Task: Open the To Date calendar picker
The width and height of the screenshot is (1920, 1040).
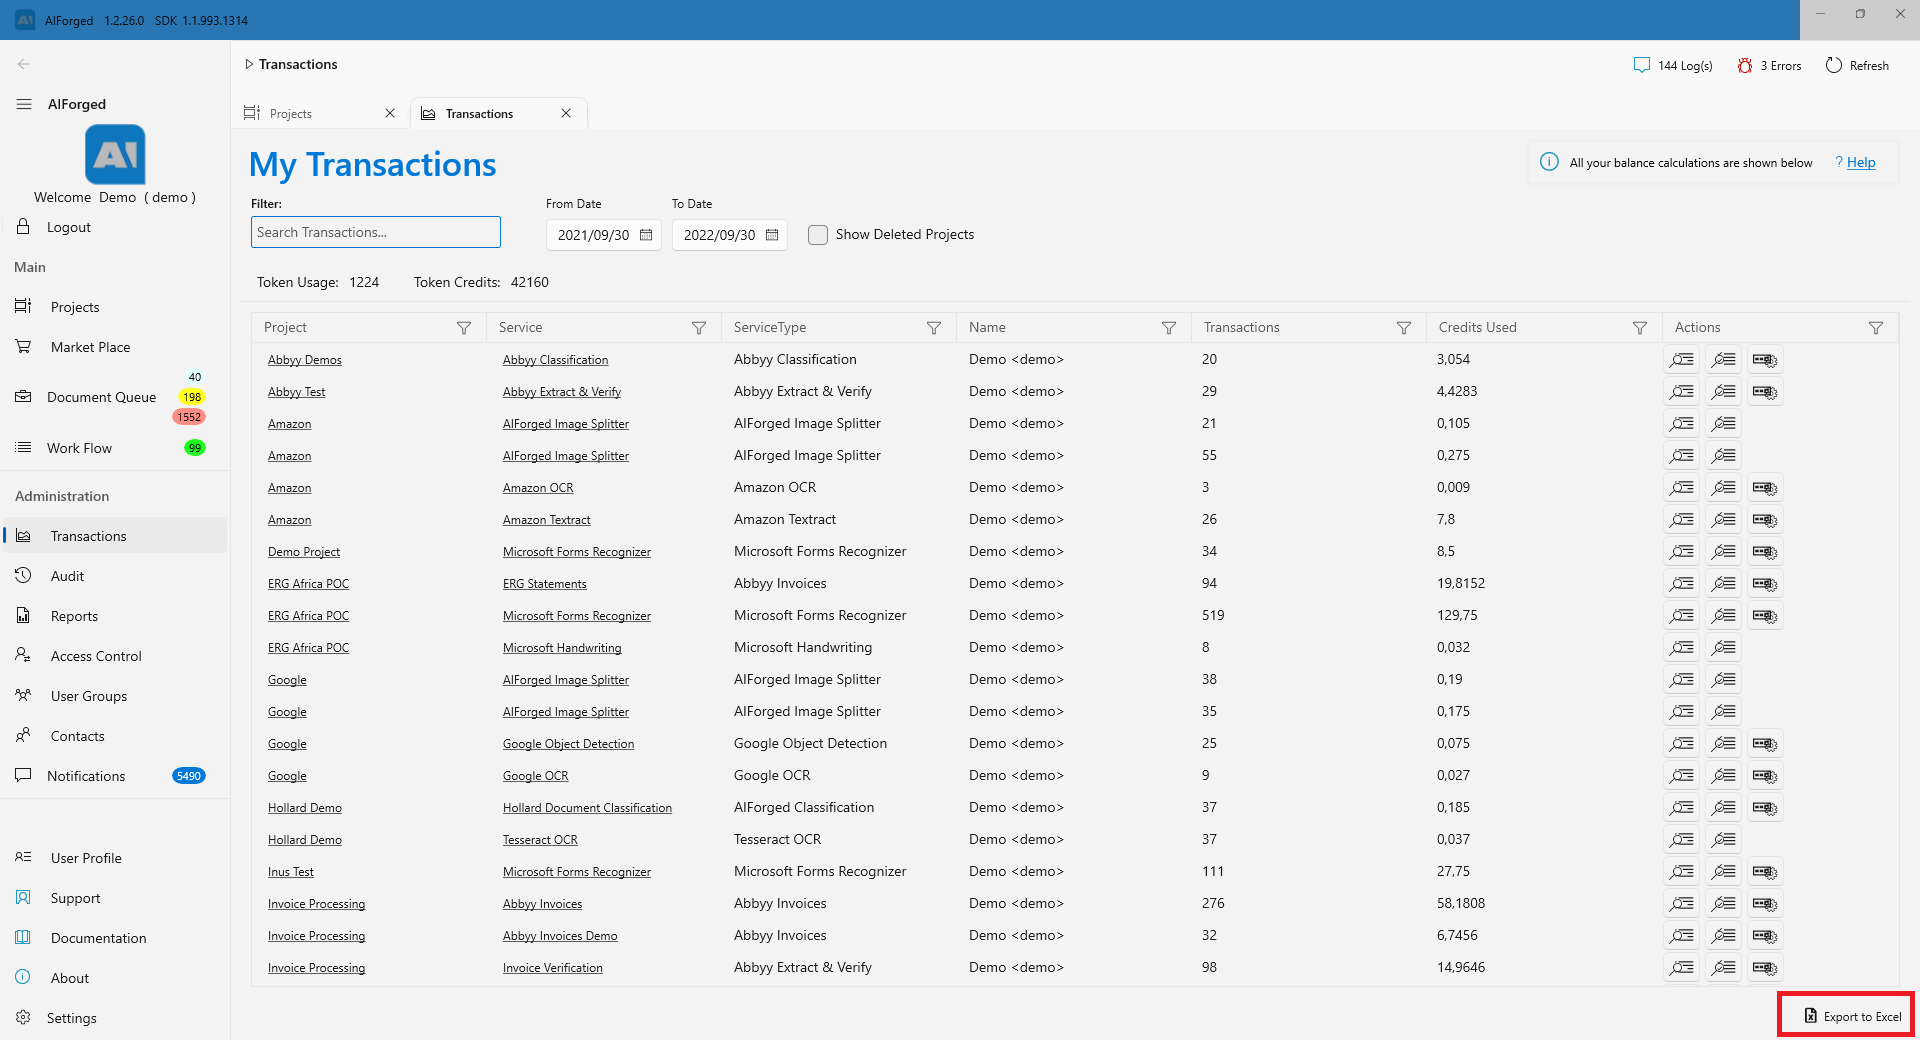Action: click(772, 235)
